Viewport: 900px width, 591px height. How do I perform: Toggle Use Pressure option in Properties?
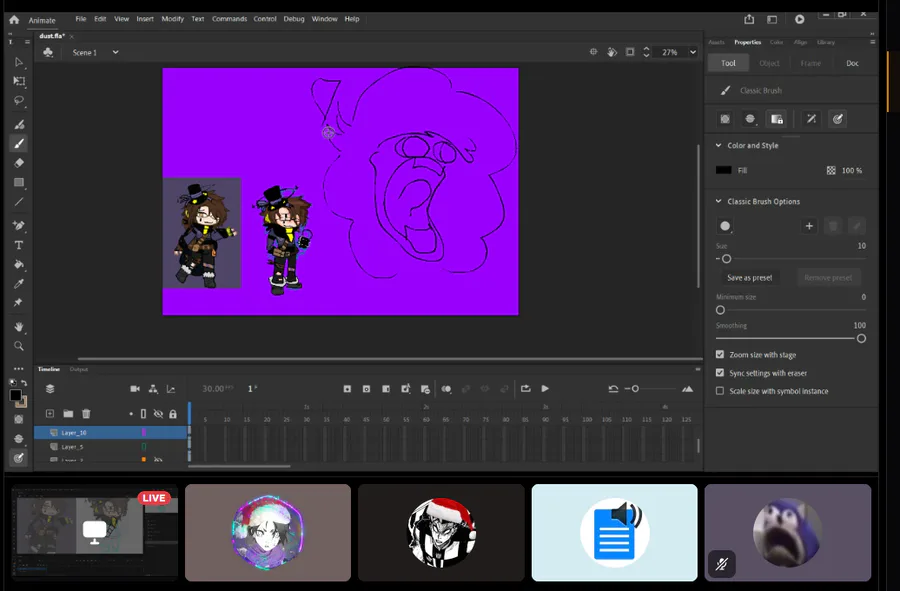pyautogui.click(x=837, y=119)
